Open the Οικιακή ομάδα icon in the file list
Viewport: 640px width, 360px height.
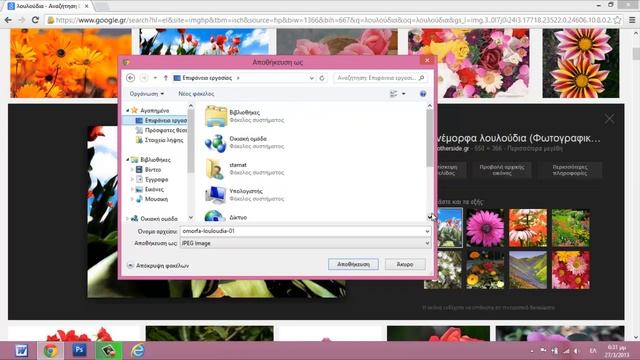point(216,142)
